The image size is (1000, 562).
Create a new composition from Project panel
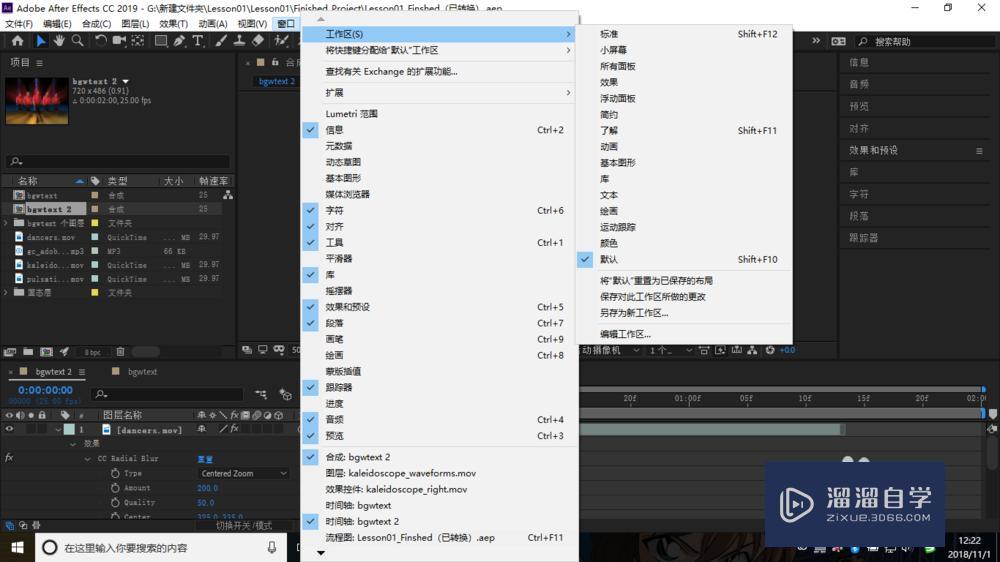pyautogui.click(x=46, y=351)
